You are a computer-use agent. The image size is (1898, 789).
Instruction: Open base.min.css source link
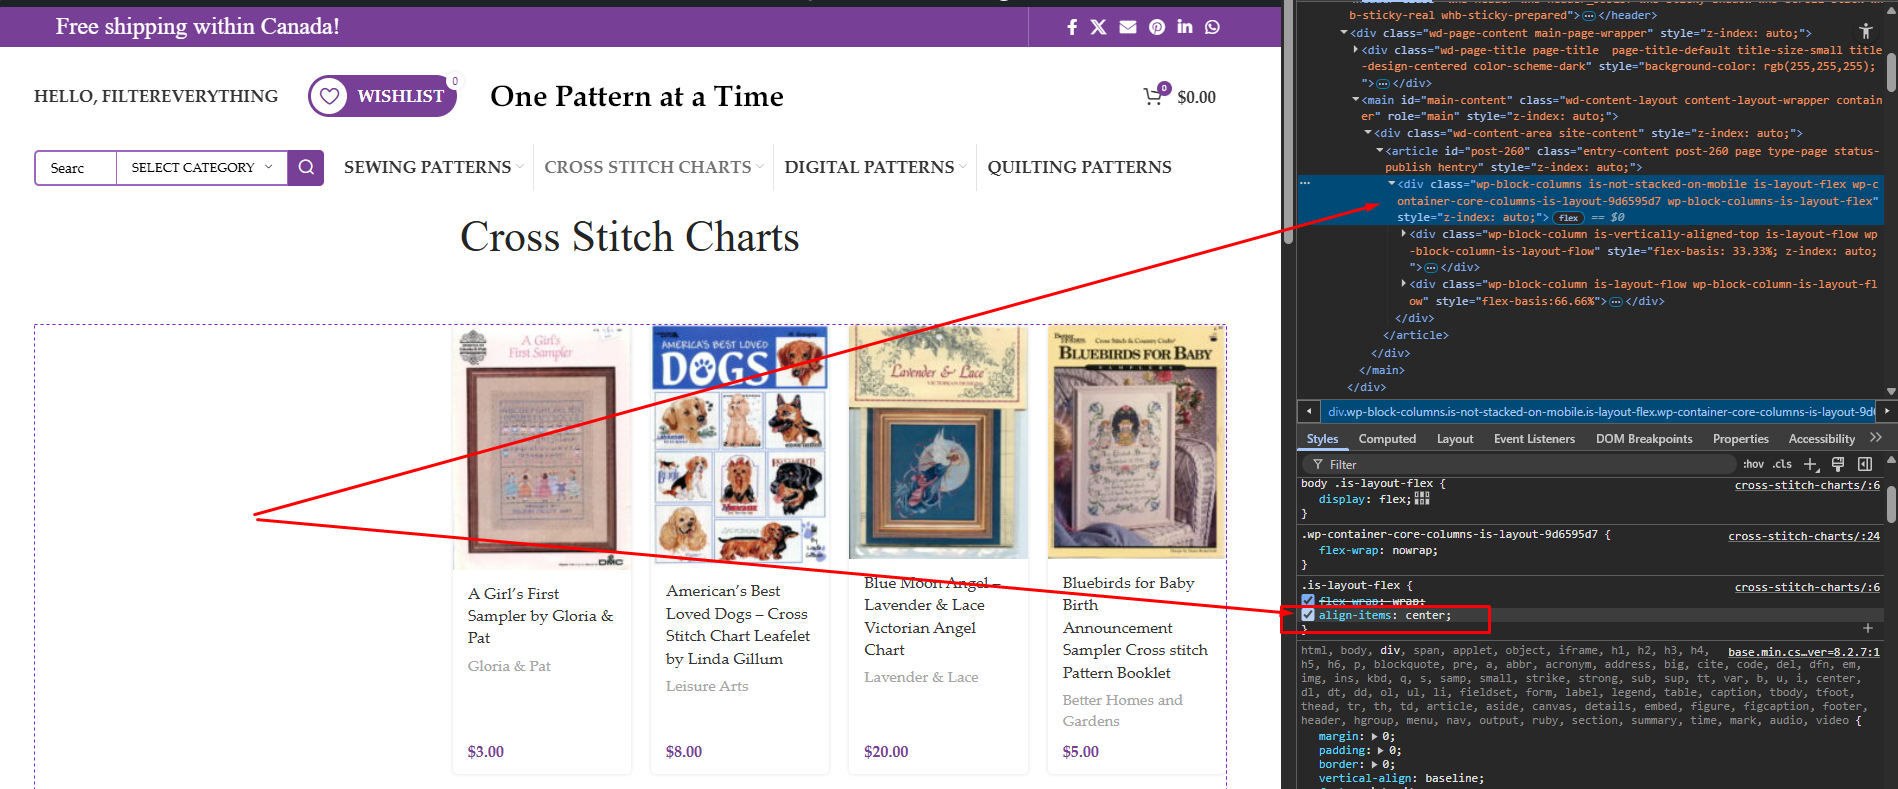point(1804,652)
